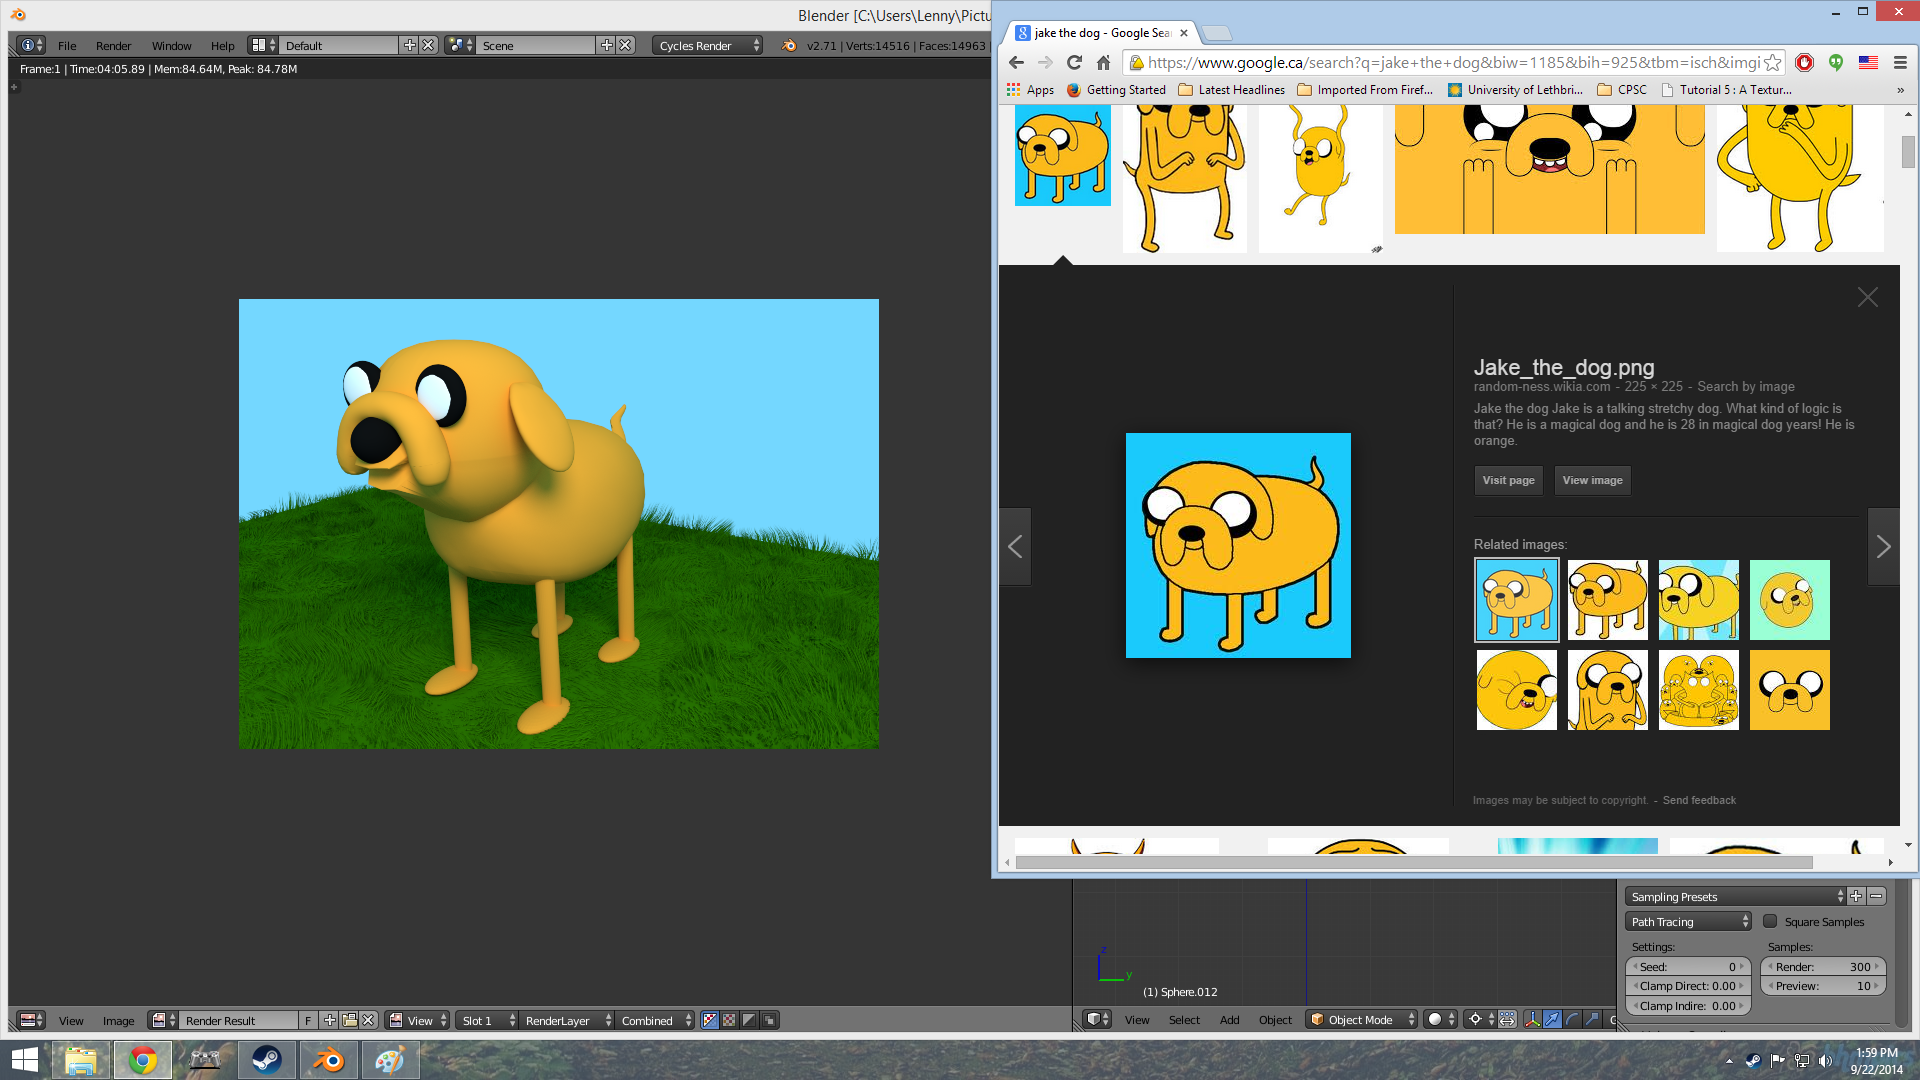Open Slot 1 dropdown
1920x1080 pixels.
pyautogui.click(x=487, y=1020)
